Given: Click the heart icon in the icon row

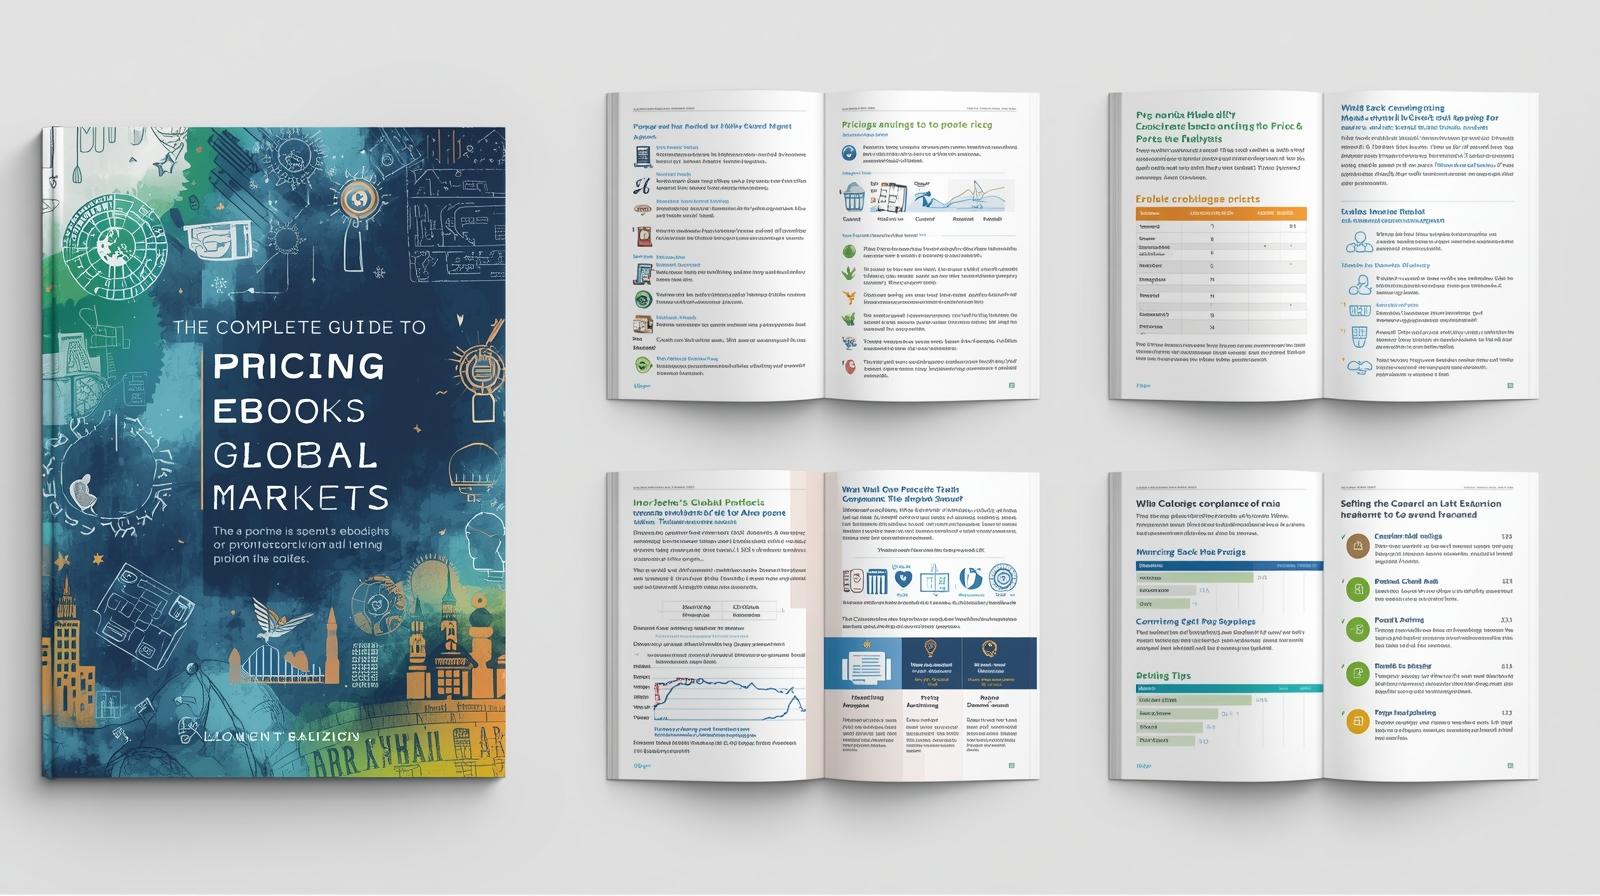Looking at the screenshot, I should [x=903, y=579].
